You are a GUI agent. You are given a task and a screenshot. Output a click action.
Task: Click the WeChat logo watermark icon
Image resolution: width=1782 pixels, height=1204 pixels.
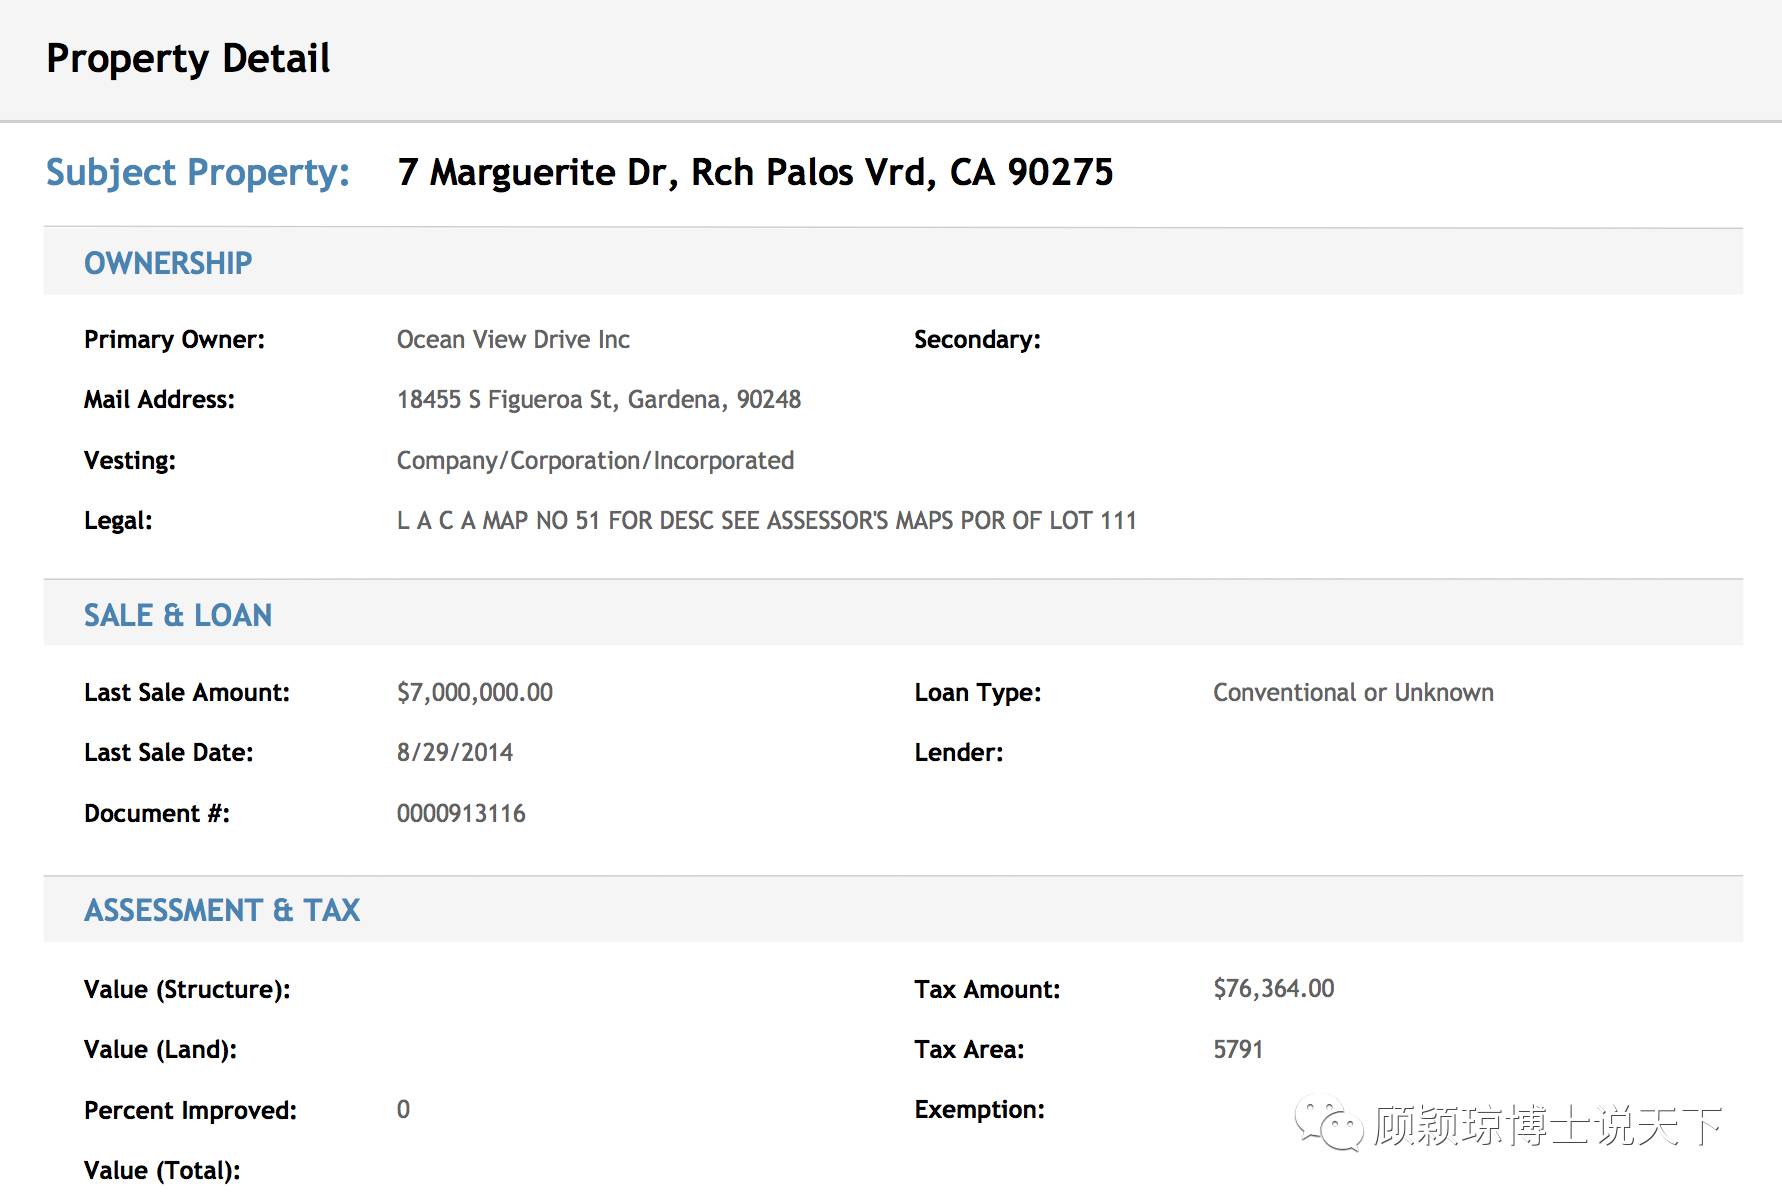point(1329,1125)
